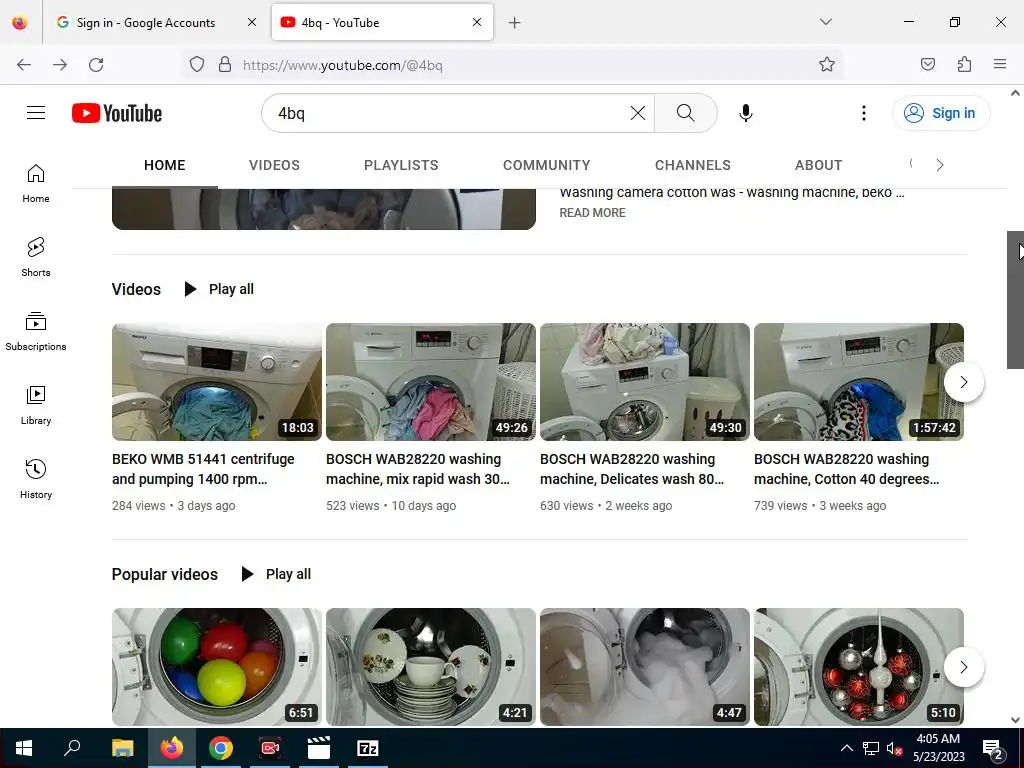Click the browser forward arrow

(60, 65)
